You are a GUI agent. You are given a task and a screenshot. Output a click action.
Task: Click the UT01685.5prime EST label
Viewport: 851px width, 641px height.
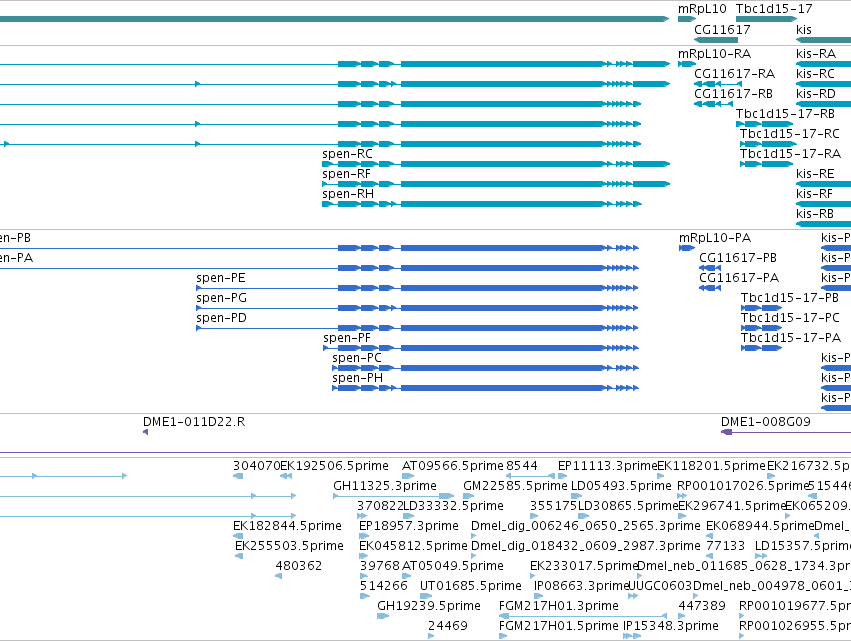click(x=471, y=586)
